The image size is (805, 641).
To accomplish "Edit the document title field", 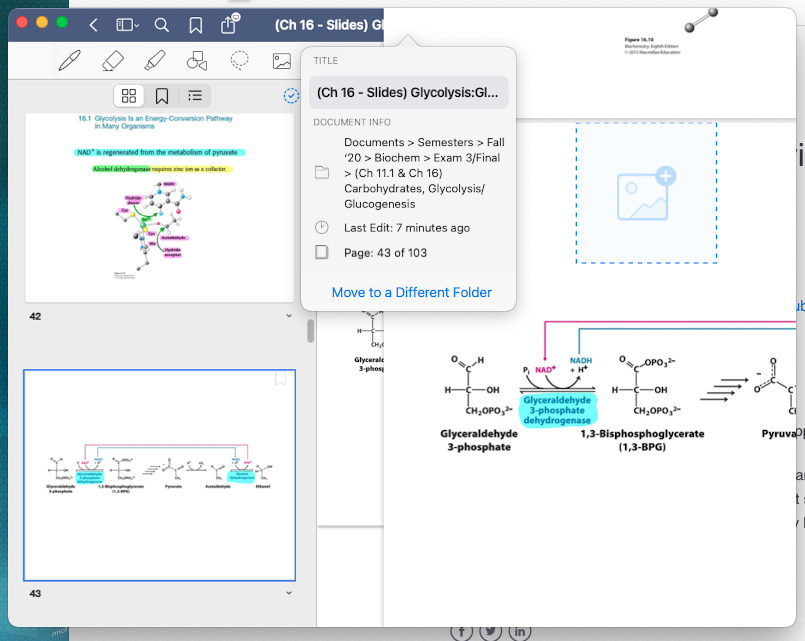I will tap(409, 92).
